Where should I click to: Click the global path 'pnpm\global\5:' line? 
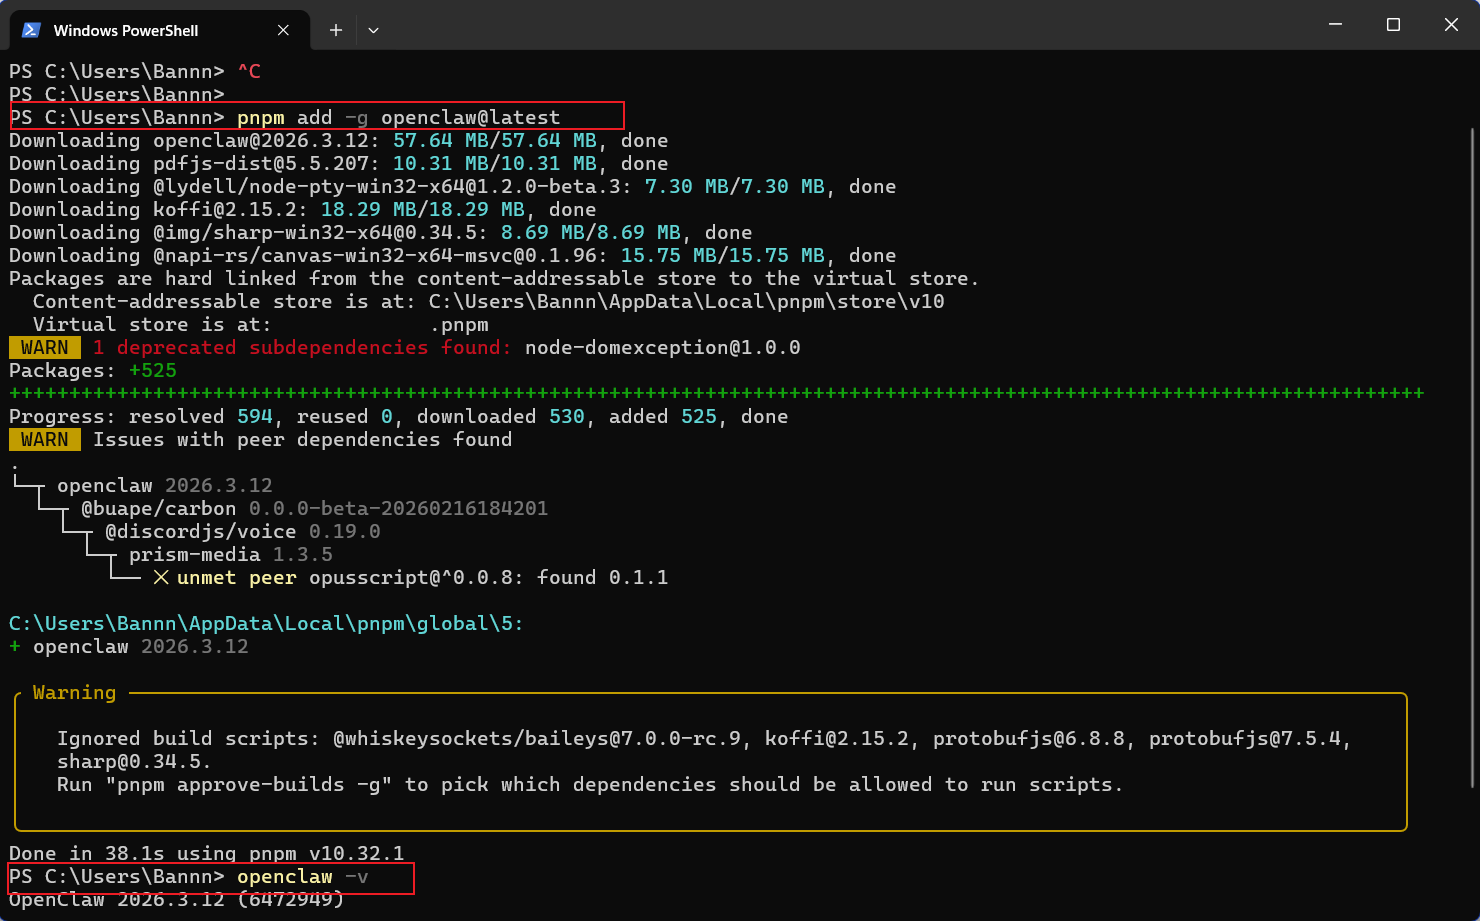coord(266,623)
